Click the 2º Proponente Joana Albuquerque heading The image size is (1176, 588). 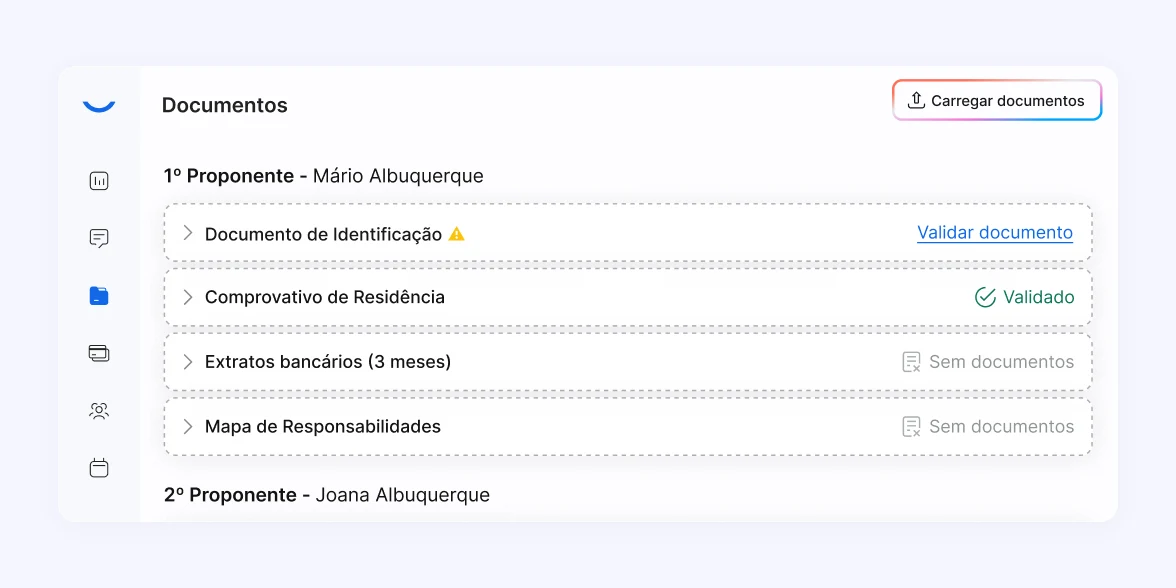327,495
